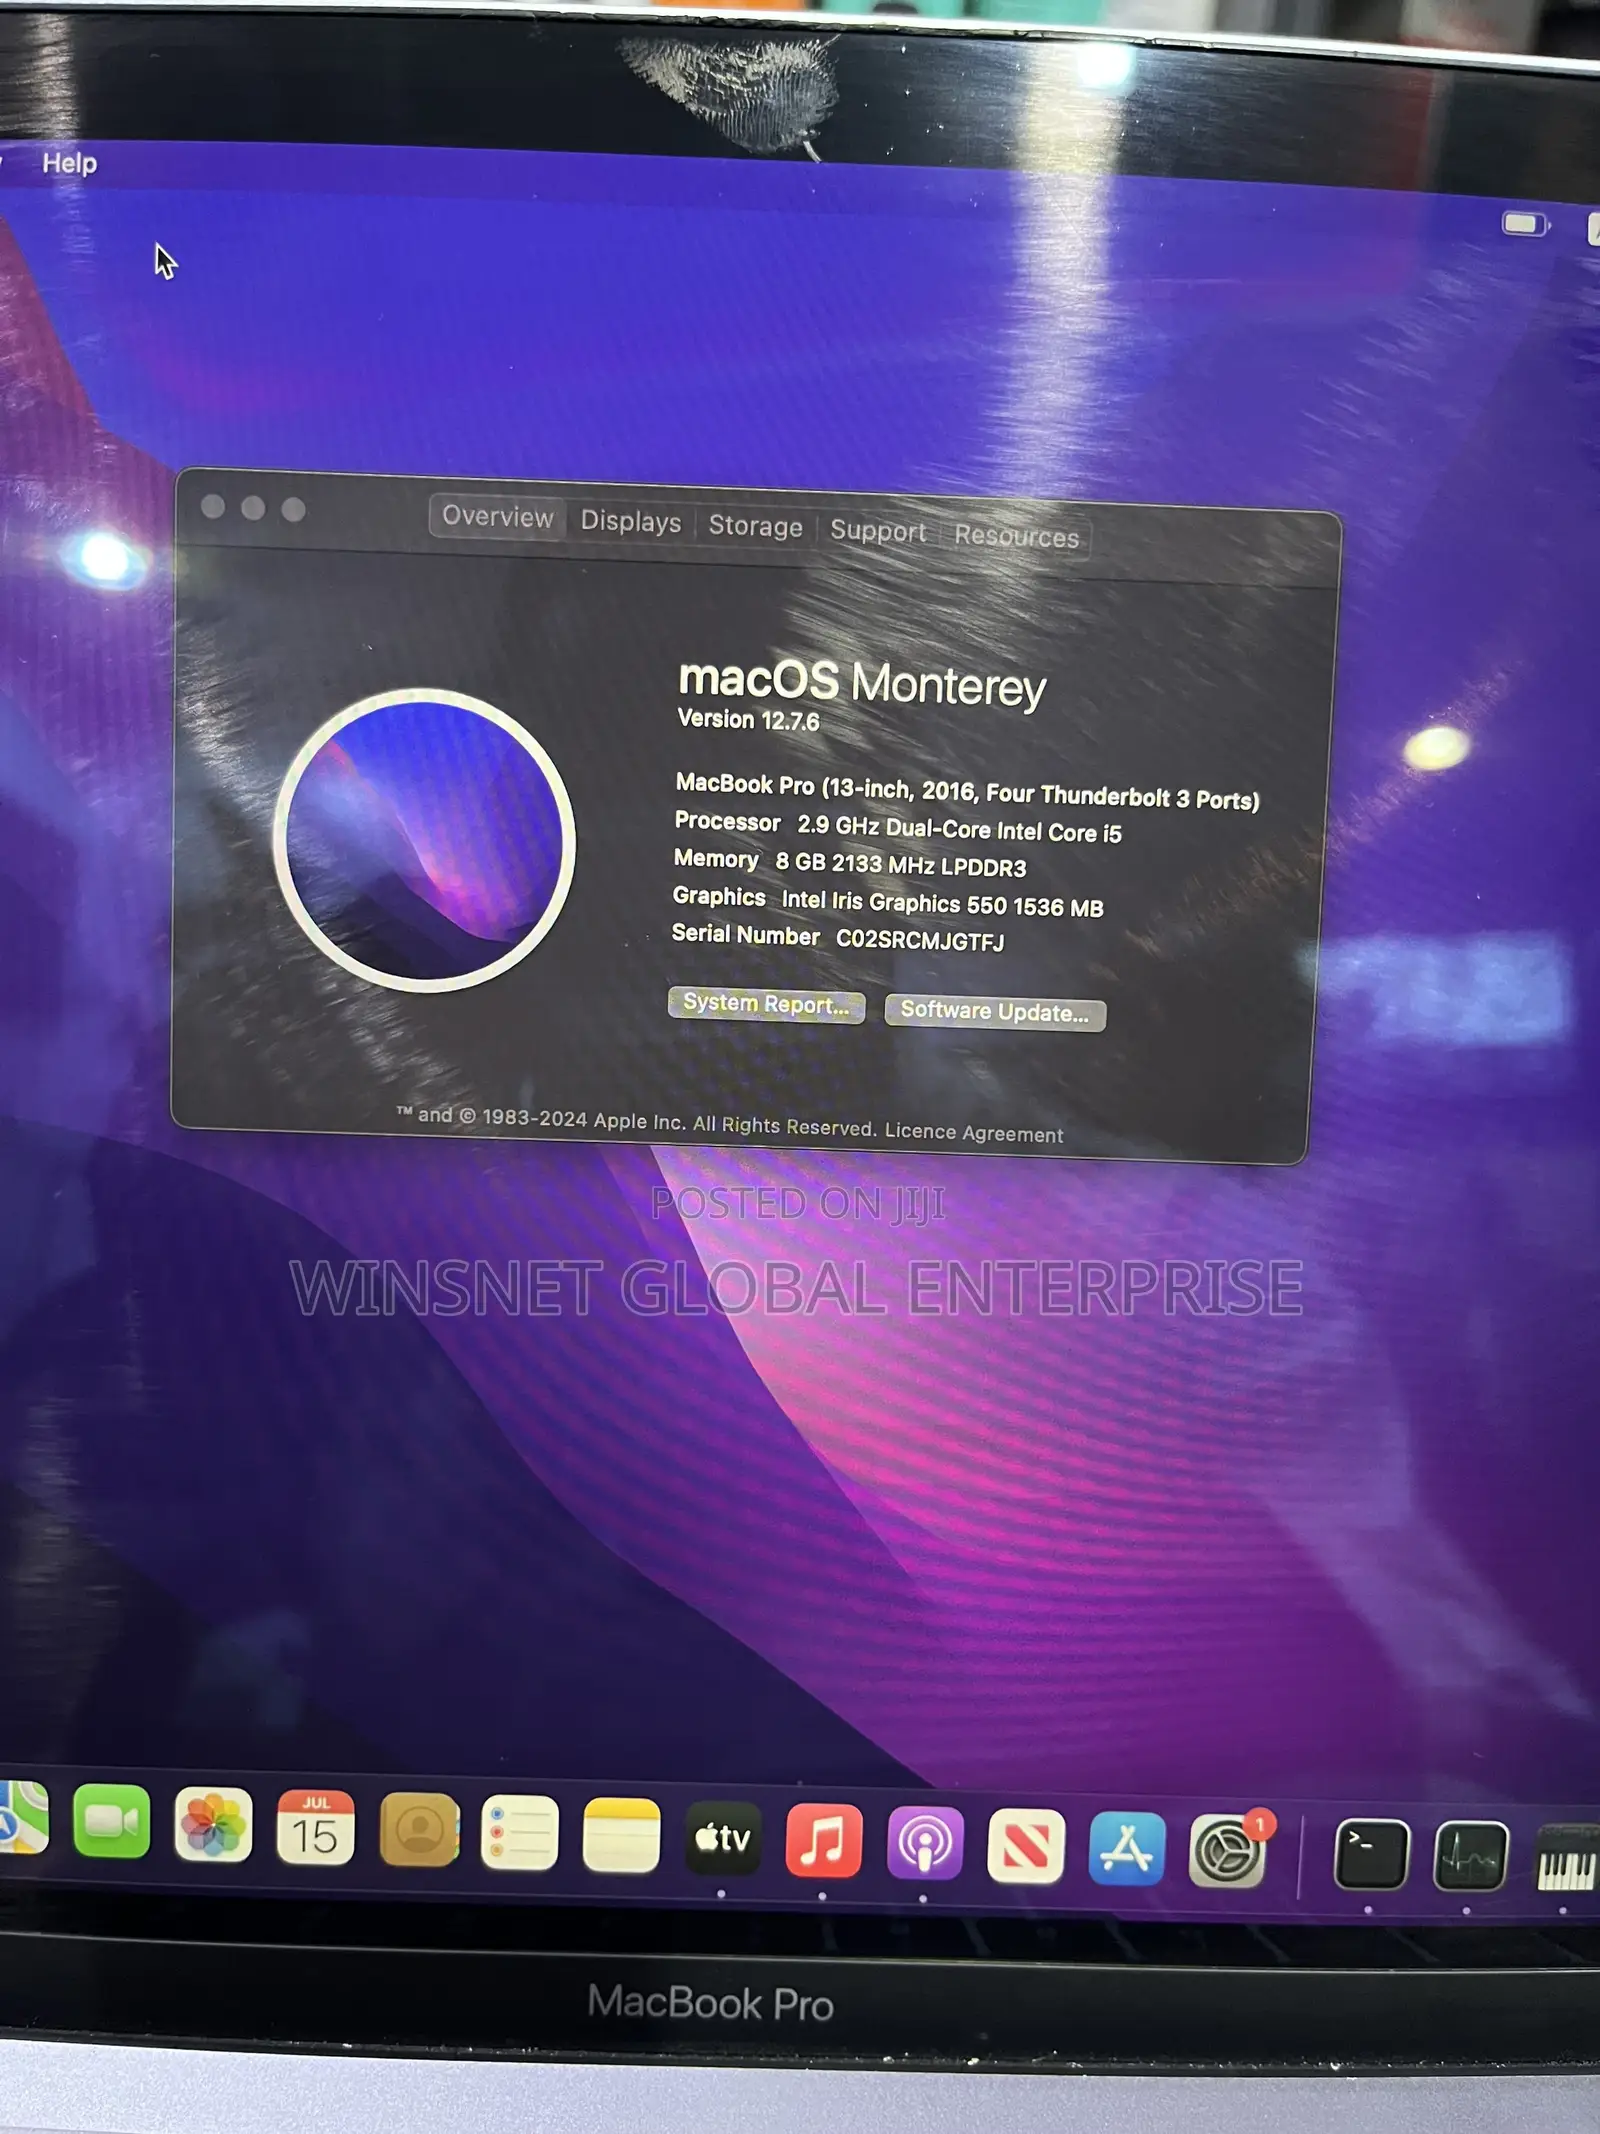1600x2134 pixels.
Task: Select the Intel Iris Graphics 550 1536 MB value
Action: pos(942,904)
